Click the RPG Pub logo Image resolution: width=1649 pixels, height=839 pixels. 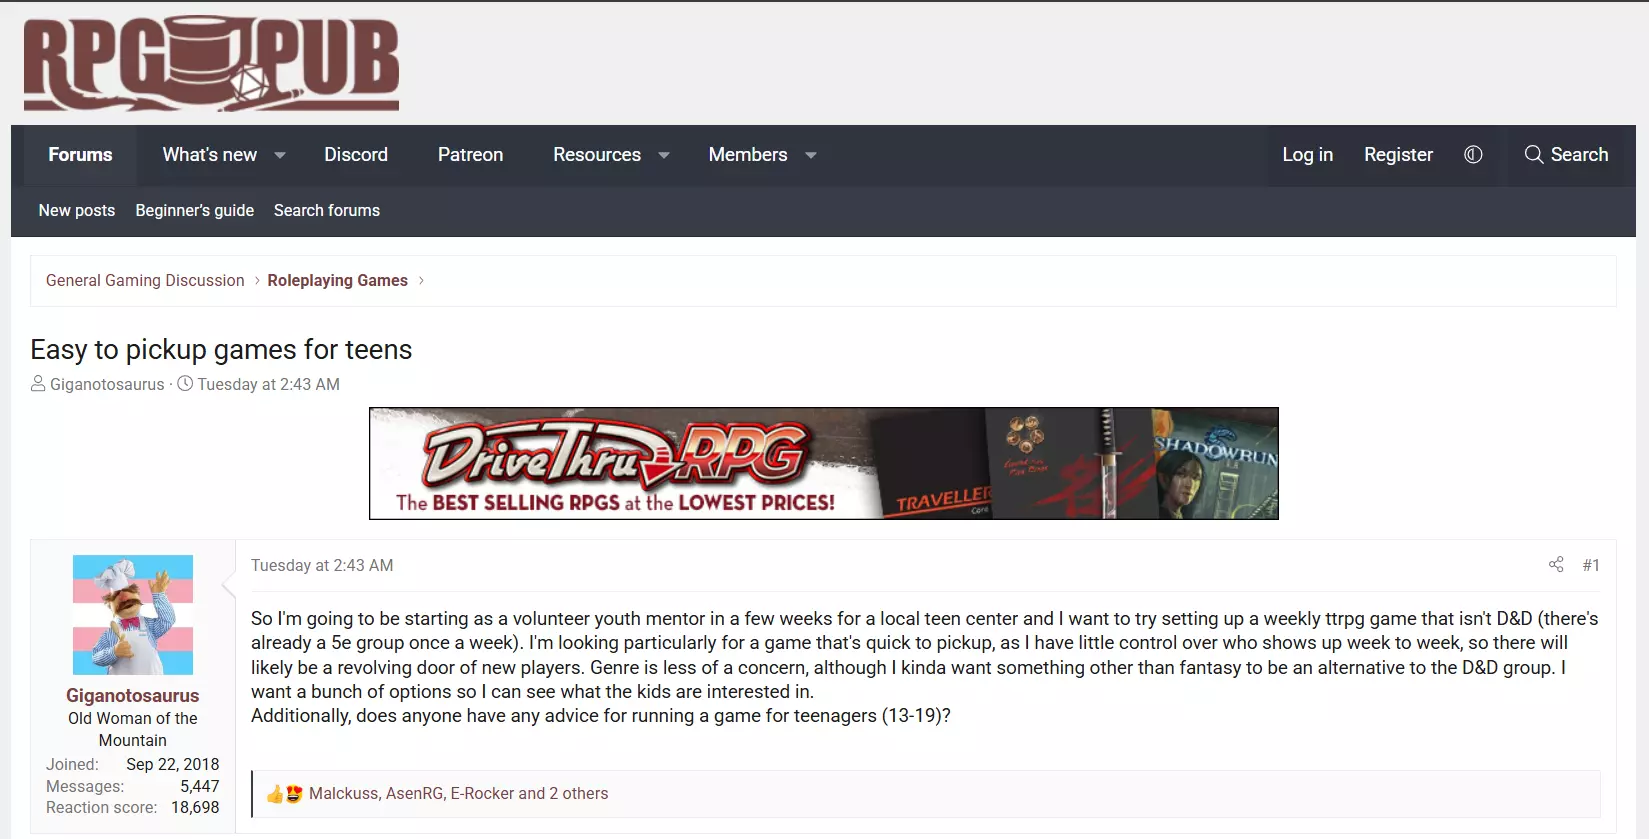[x=211, y=63]
